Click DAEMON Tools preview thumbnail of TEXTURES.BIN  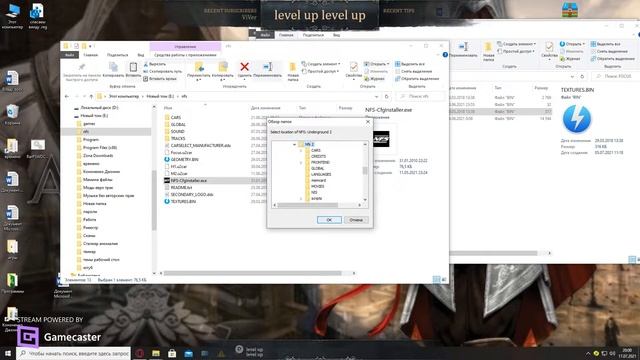[x=576, y=119]
